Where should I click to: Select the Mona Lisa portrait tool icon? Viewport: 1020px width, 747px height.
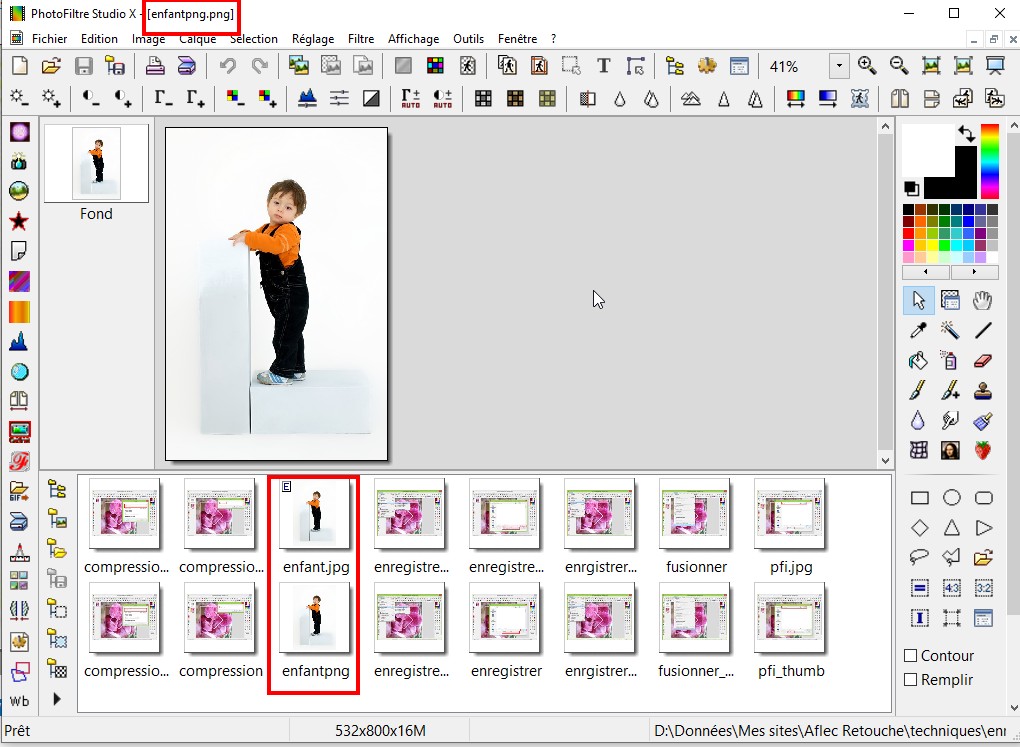coord(950,450)
